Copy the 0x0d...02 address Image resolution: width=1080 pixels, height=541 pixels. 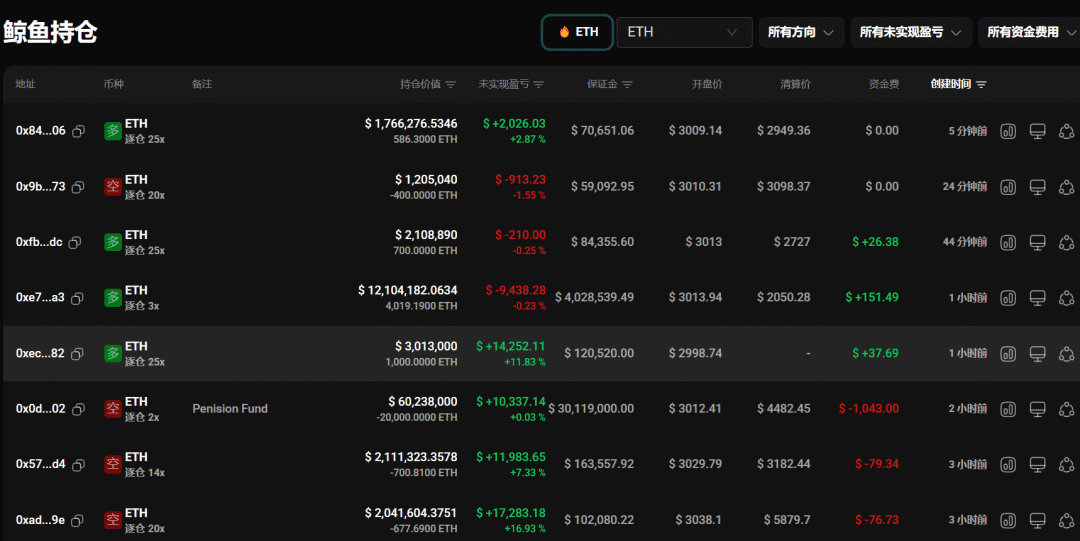[x=78, y=409]
